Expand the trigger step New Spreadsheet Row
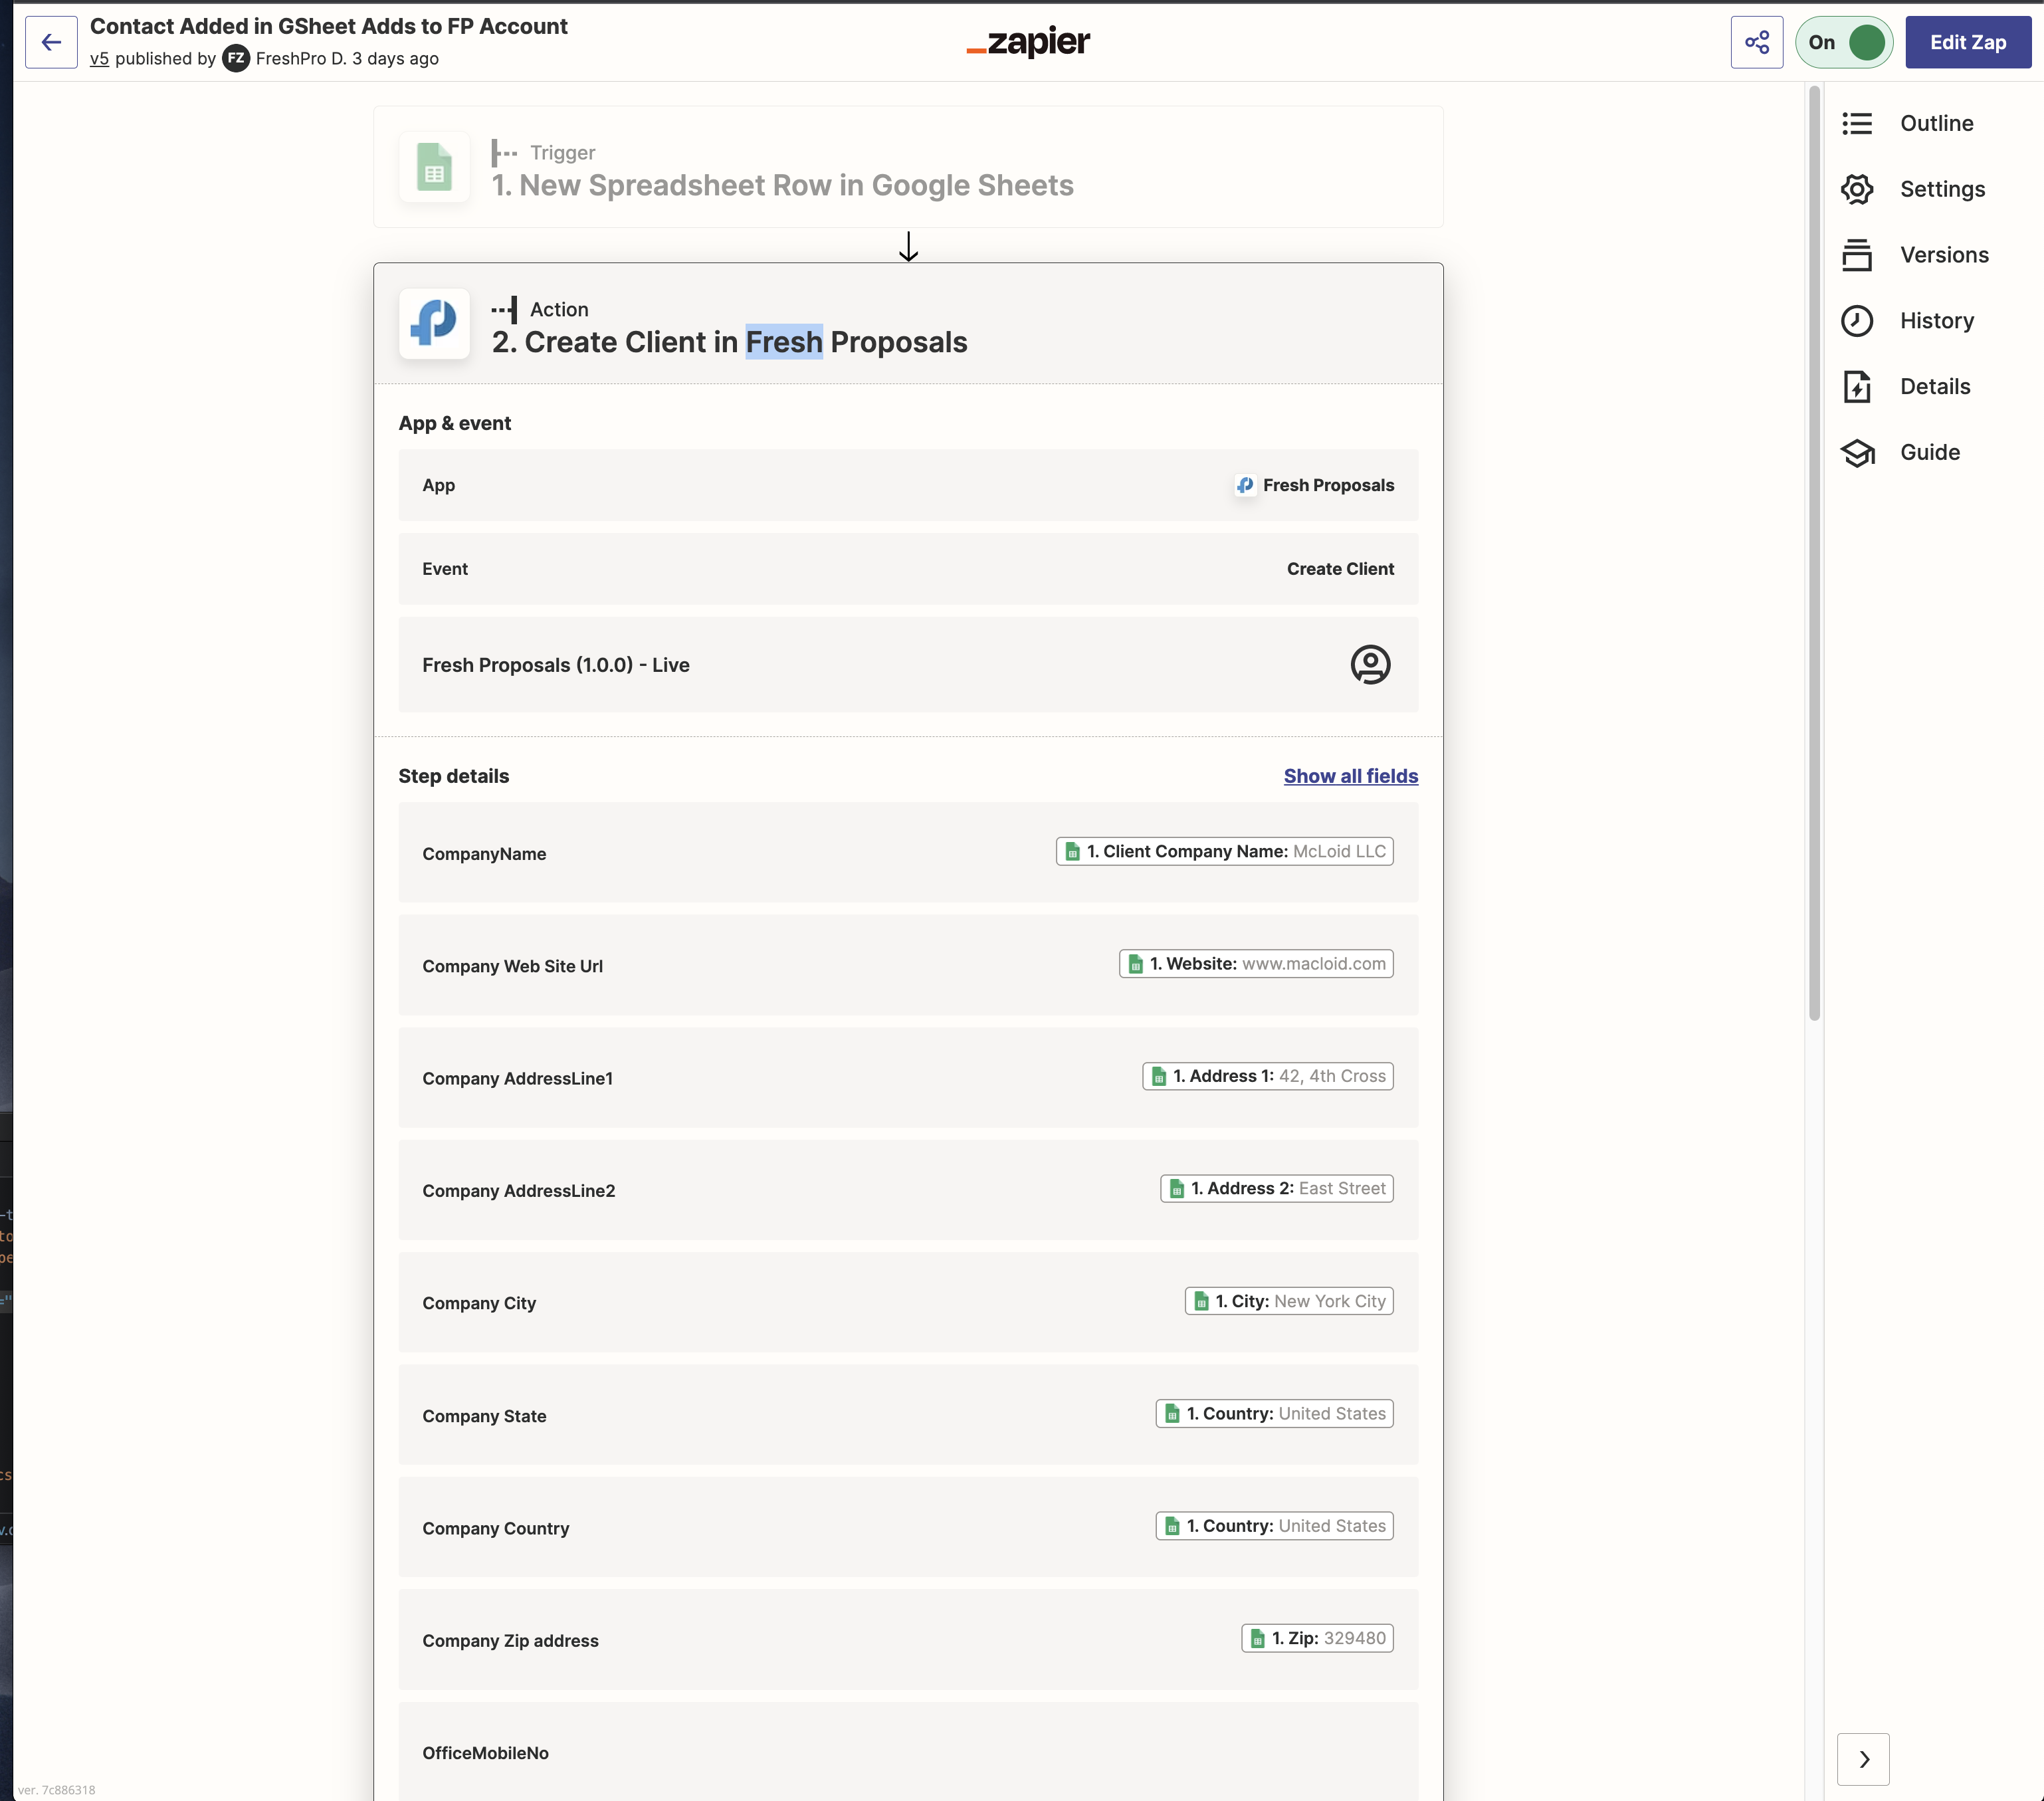 [782, 185]
